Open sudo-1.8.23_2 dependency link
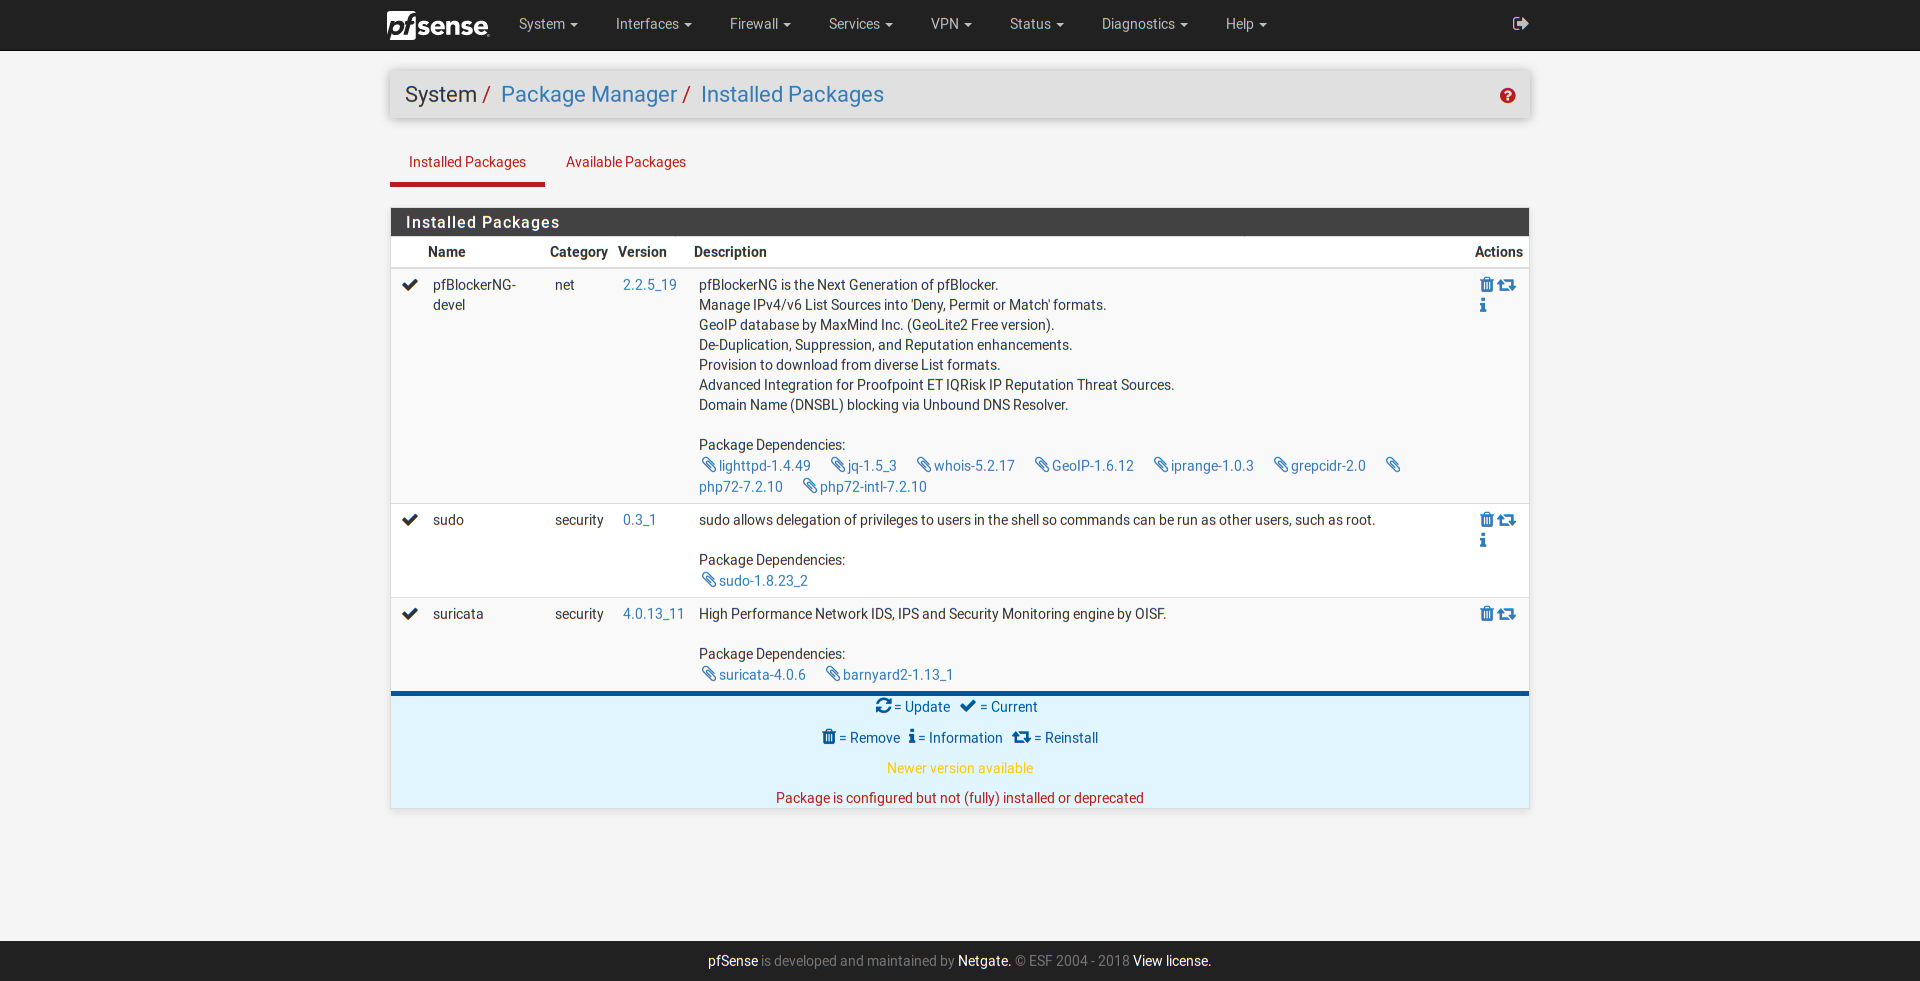The width and height of the screenshot is (1920, 981). point(755,581)
